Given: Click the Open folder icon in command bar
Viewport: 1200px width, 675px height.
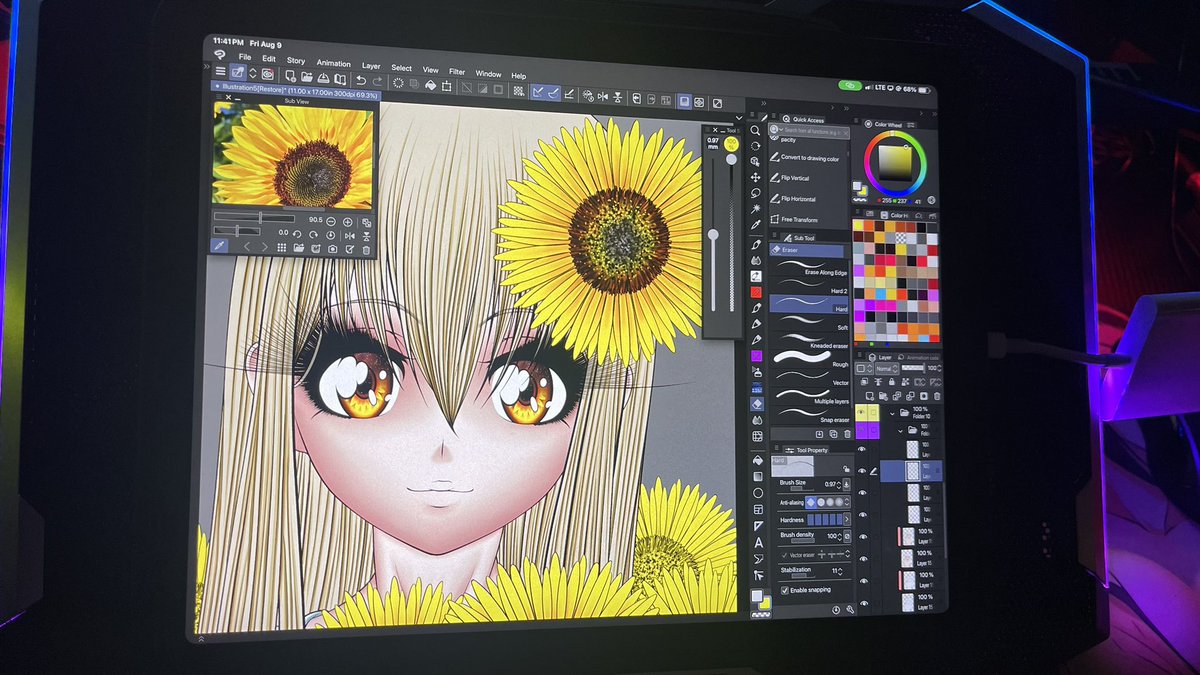Looking at the screenshot, I should (306, 77).
